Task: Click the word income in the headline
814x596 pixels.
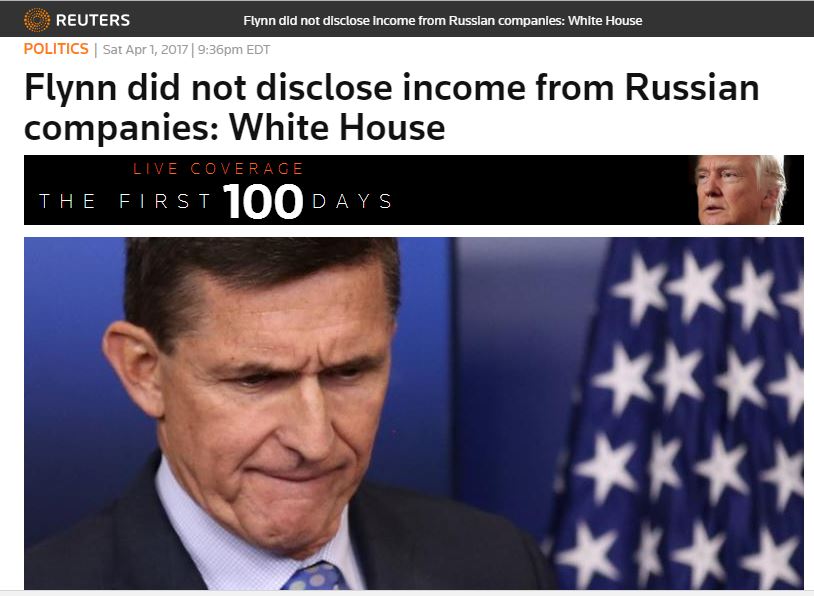Action: pyautogui.click(x=447, y=89)
